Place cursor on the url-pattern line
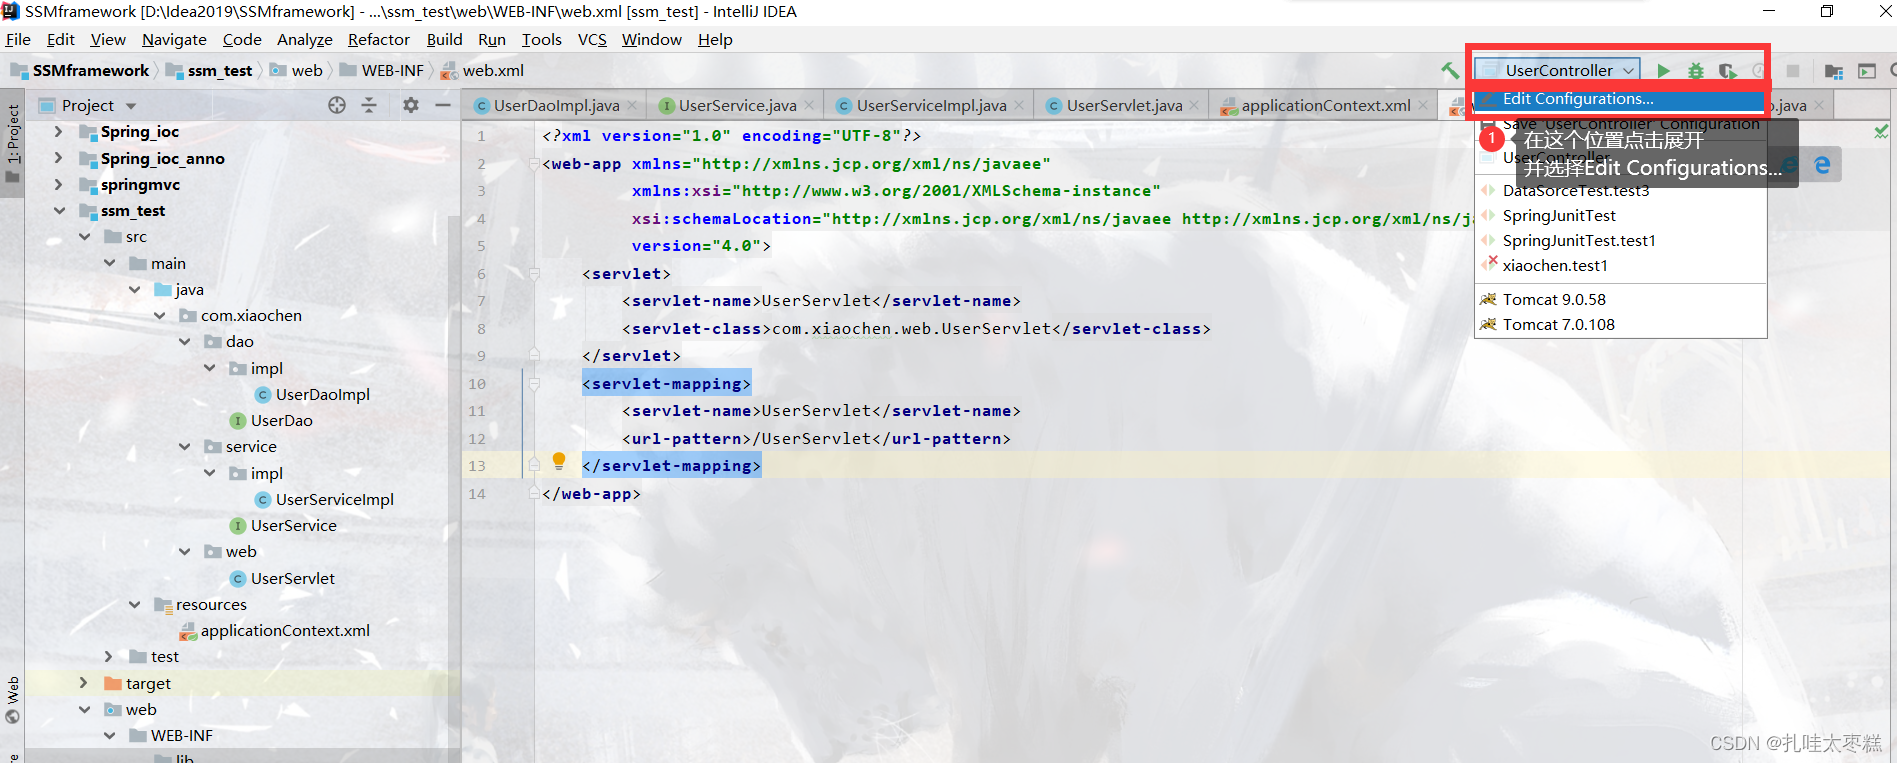Image resolution: width=1897 pixels, height=763 pixels. (x=816, y=438)
